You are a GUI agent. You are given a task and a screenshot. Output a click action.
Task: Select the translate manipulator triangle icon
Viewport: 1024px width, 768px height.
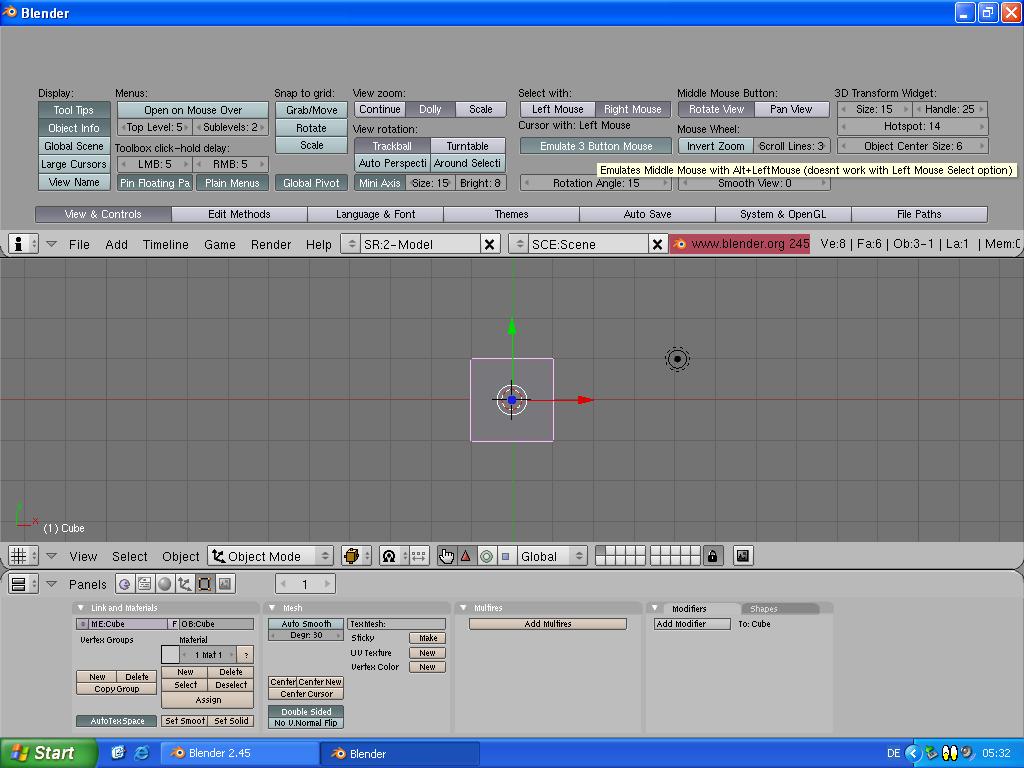tap(465, 556)
